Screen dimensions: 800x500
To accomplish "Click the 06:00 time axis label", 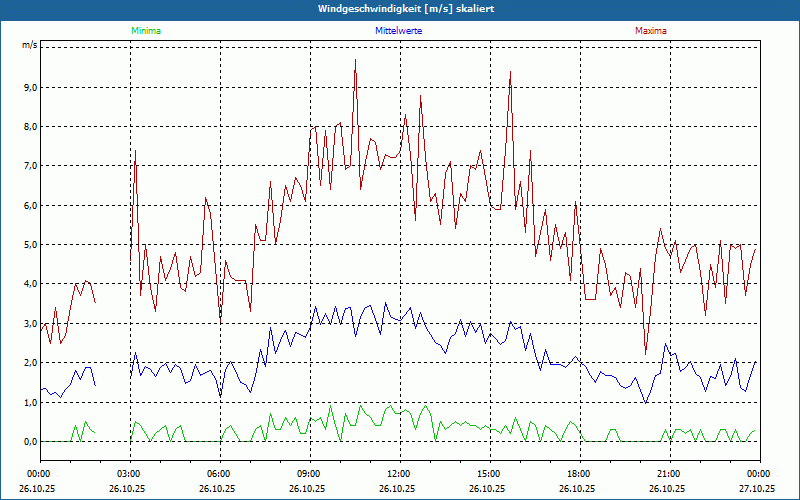I will pyautogui.click(x=220, y=474).
